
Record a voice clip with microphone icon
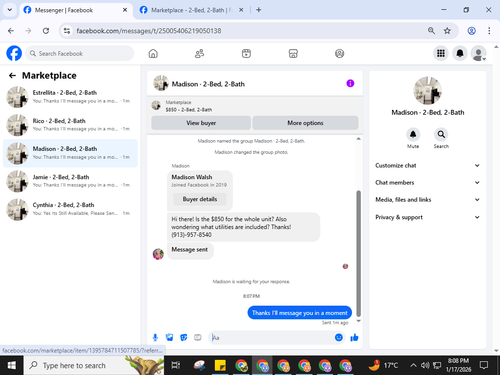point(155,338)
